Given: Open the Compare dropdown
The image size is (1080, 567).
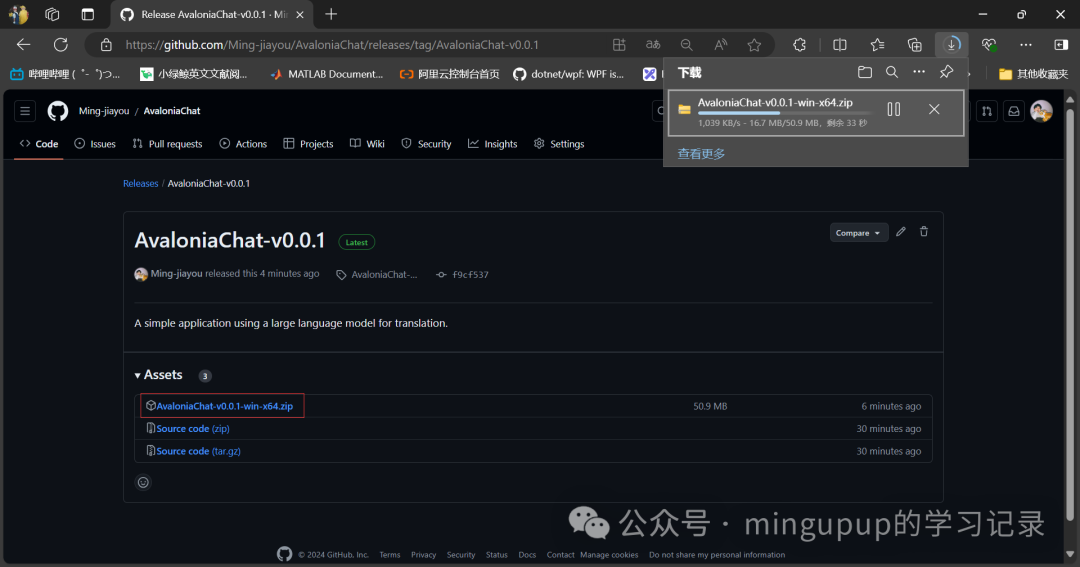Looking at the screenshot, I should 858,233.
